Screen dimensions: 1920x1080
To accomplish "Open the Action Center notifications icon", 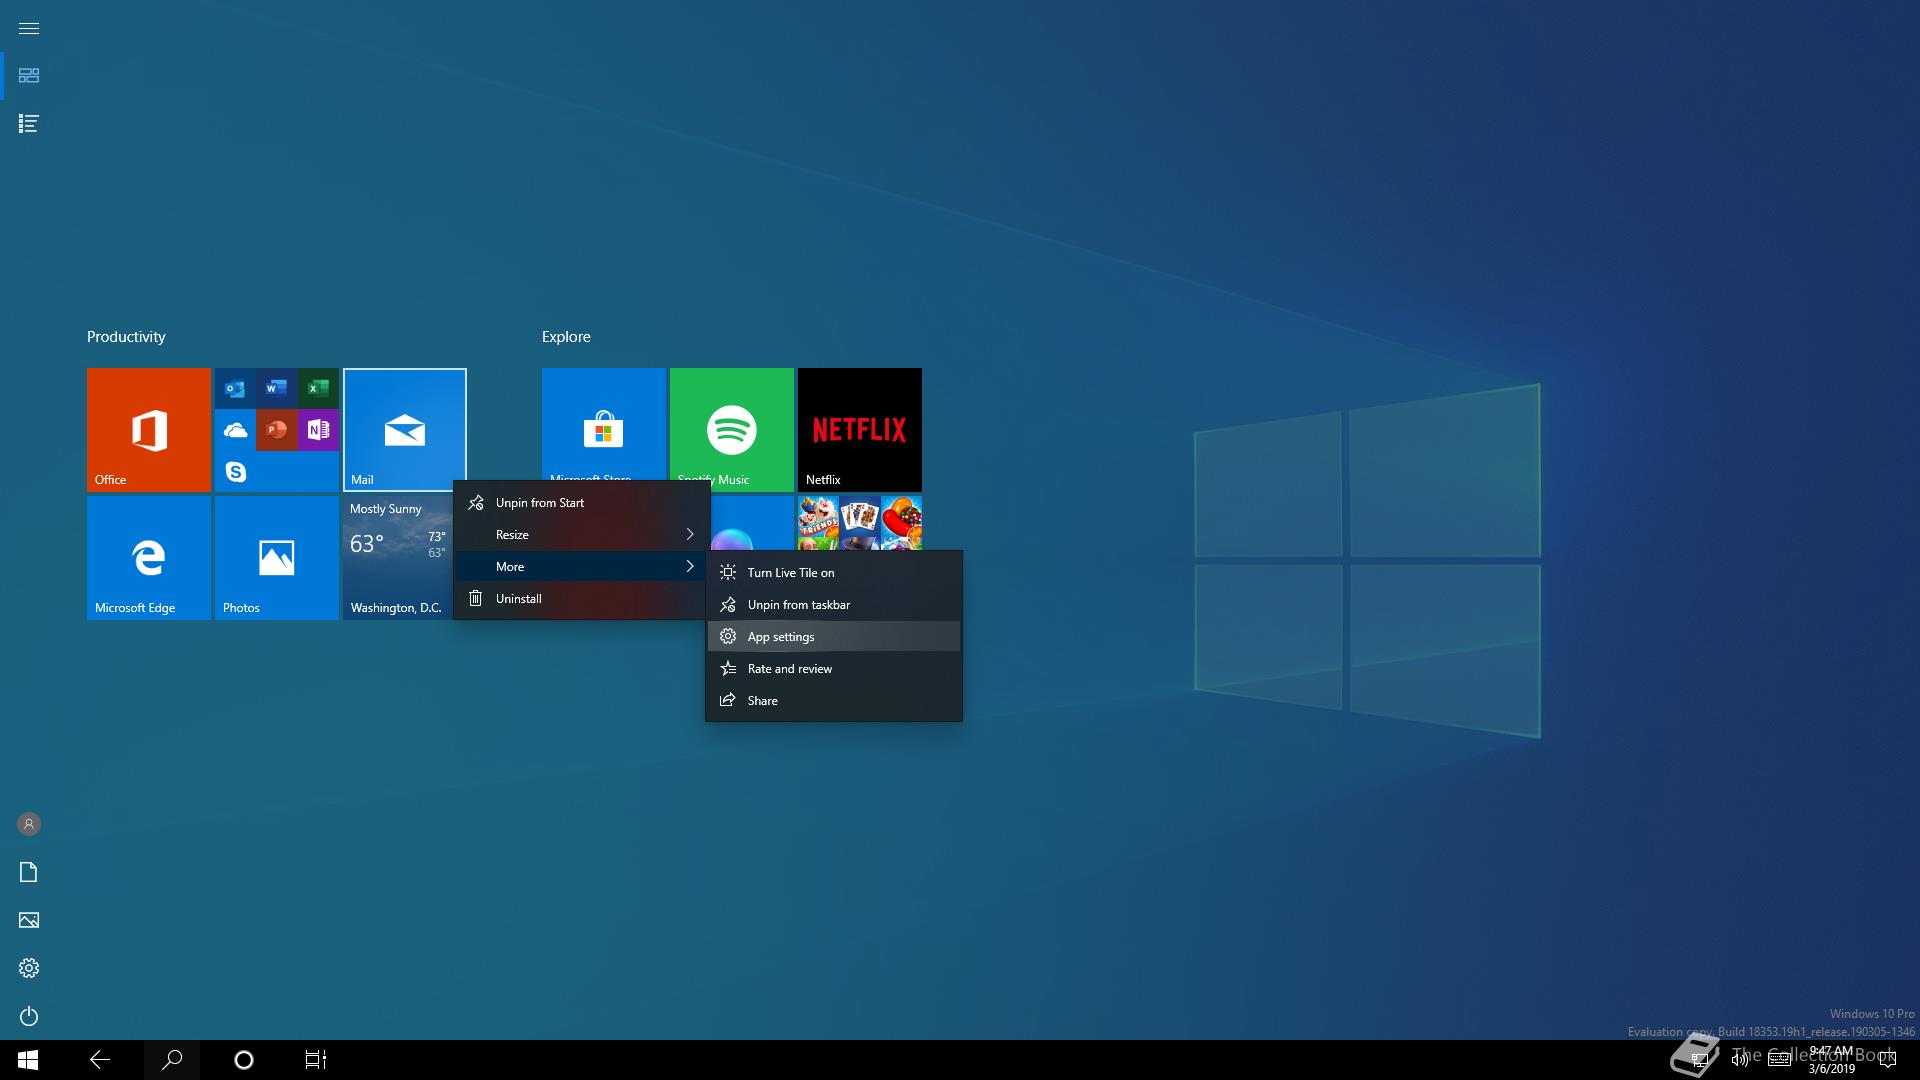I will pyautogui.click(x=1888, y=1060).
